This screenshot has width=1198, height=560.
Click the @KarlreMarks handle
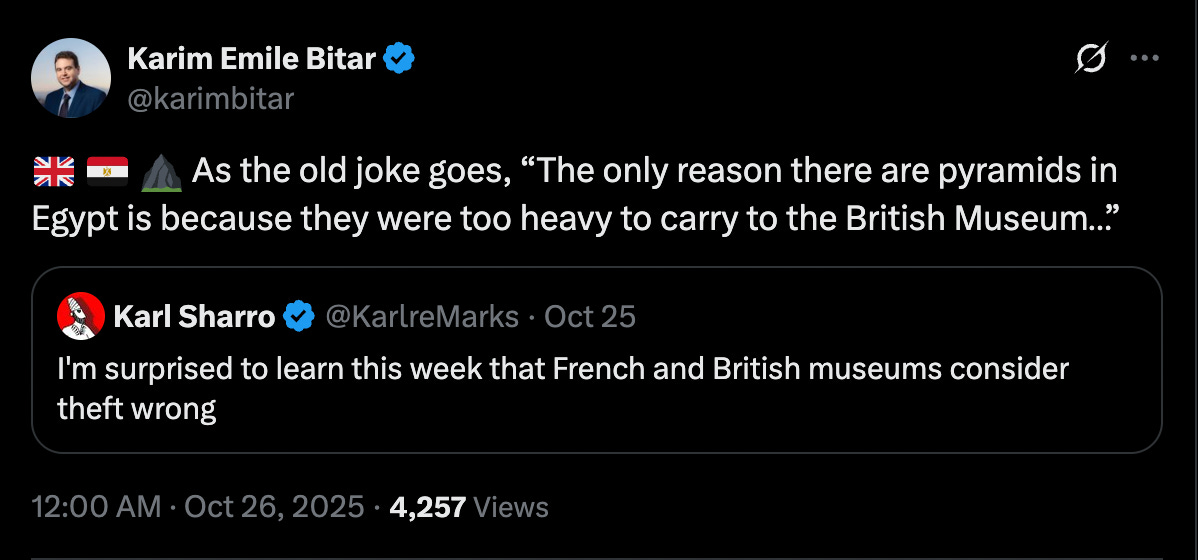(x=422, y=317)
